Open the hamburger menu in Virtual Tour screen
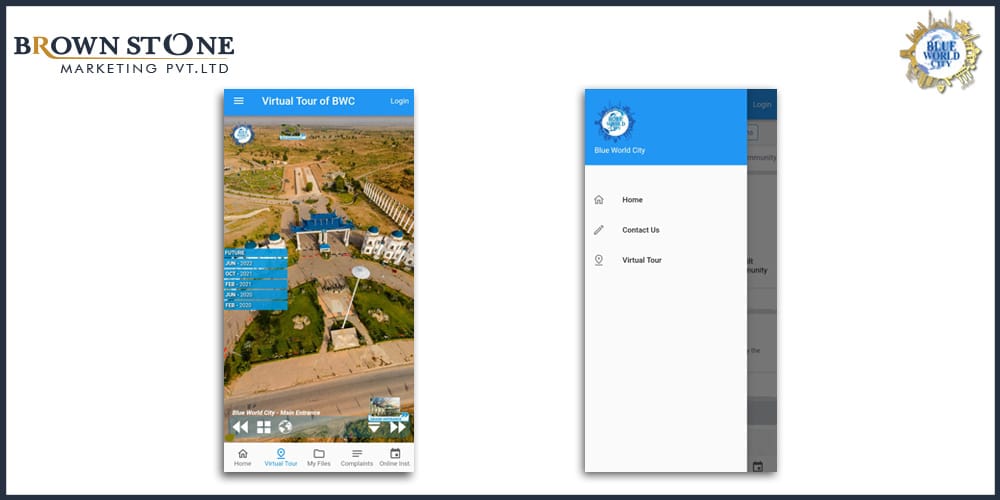1000x500 pixels. (x=239, y=101)
